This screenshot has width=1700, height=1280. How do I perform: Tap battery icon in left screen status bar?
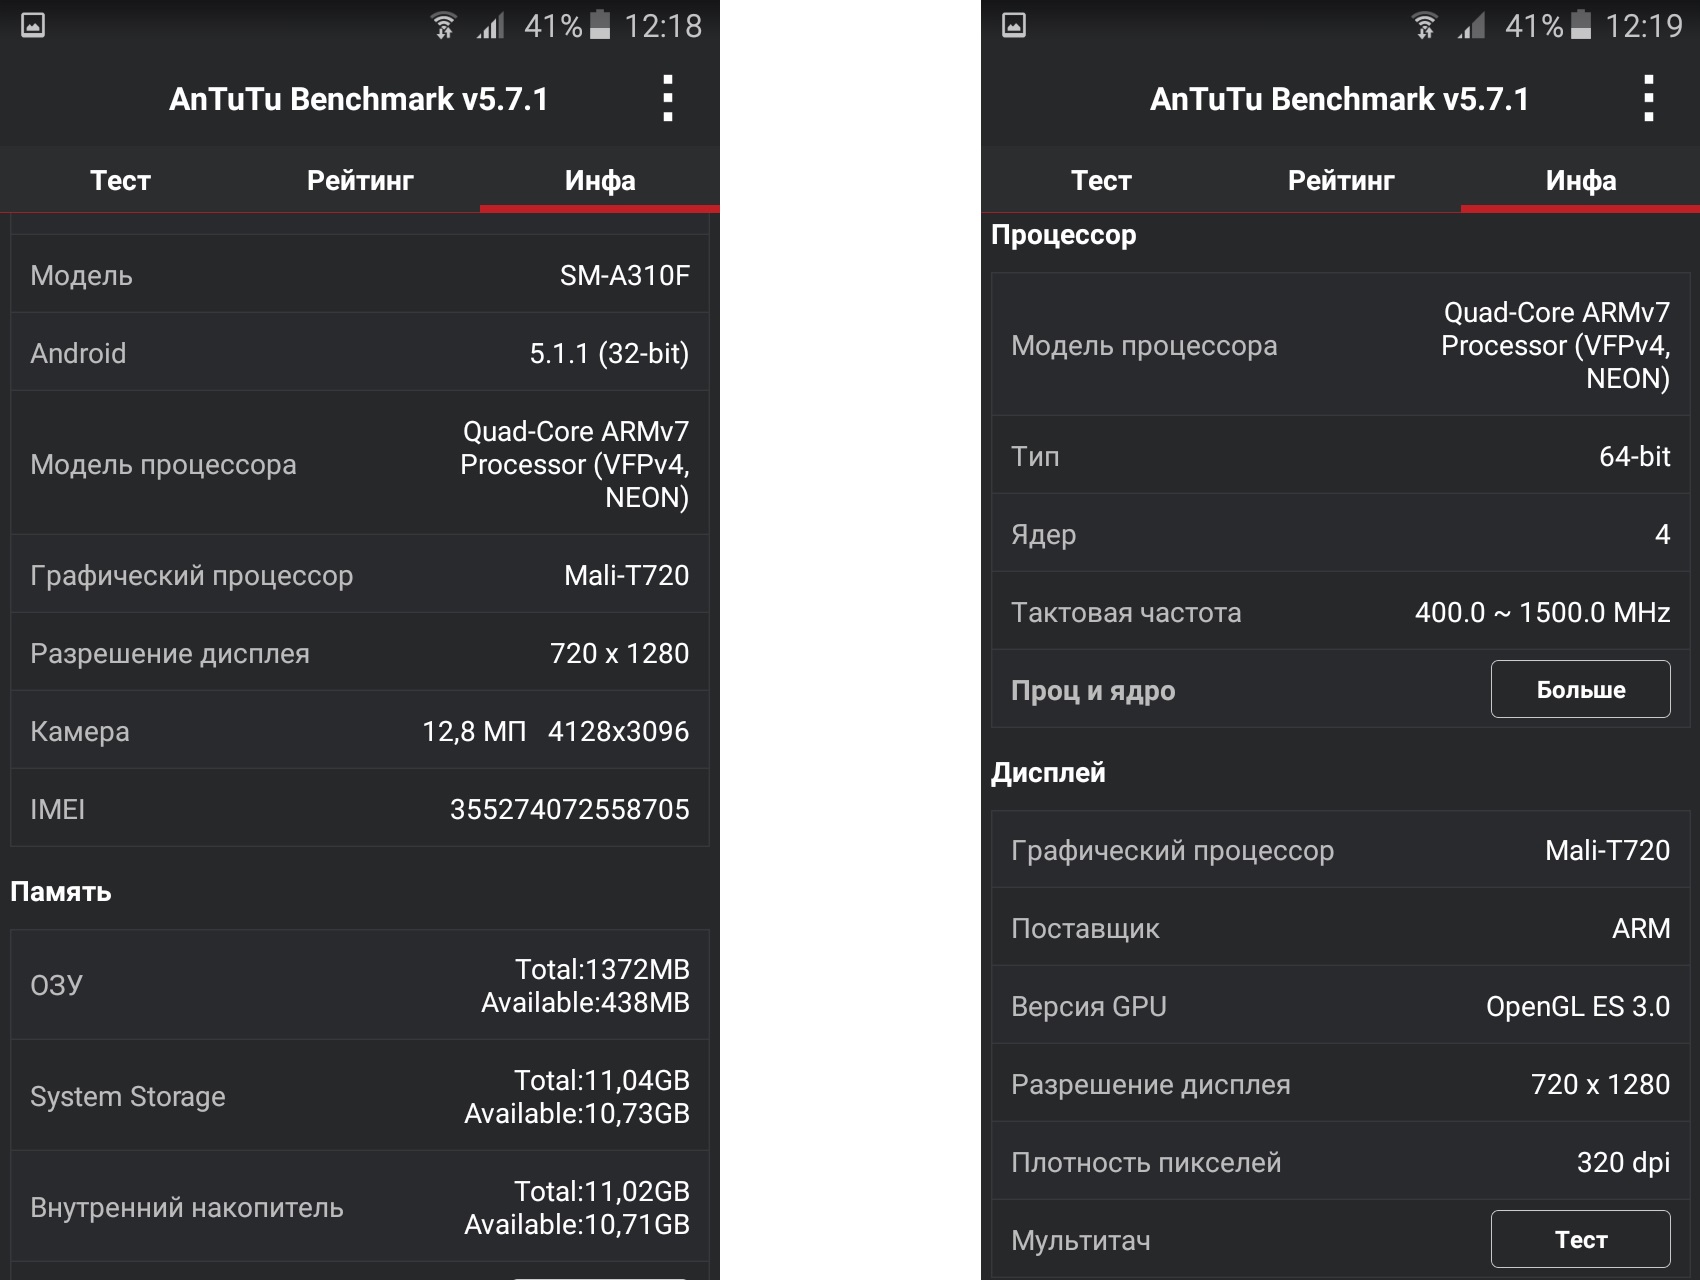(600, 25)
